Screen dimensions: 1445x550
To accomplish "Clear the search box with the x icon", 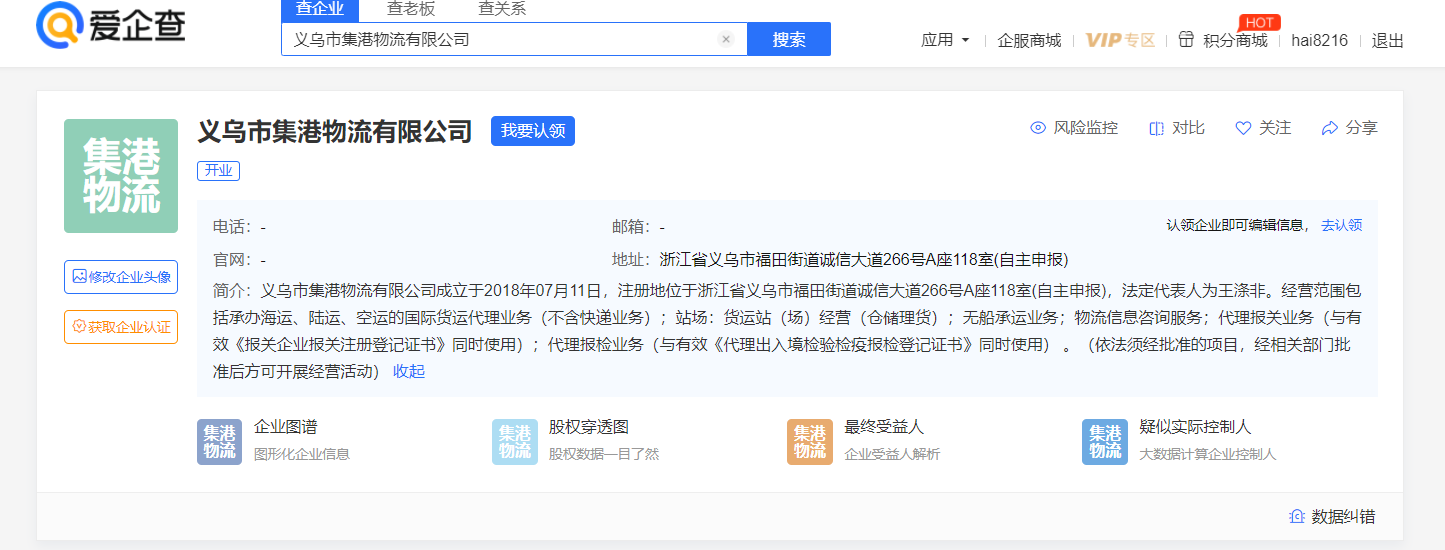I will pyautogui.click(x=726, y=40).
